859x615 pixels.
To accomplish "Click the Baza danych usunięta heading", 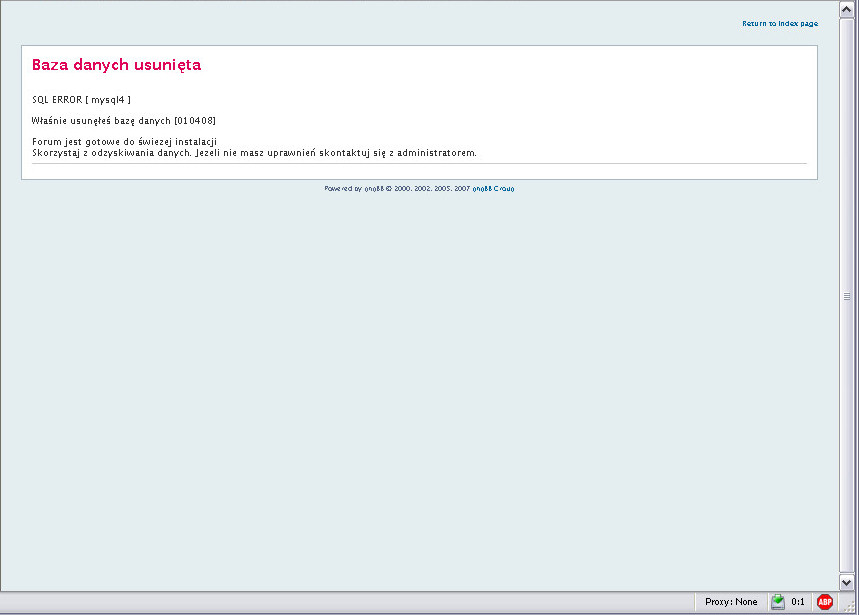I will tap(116, 65).
